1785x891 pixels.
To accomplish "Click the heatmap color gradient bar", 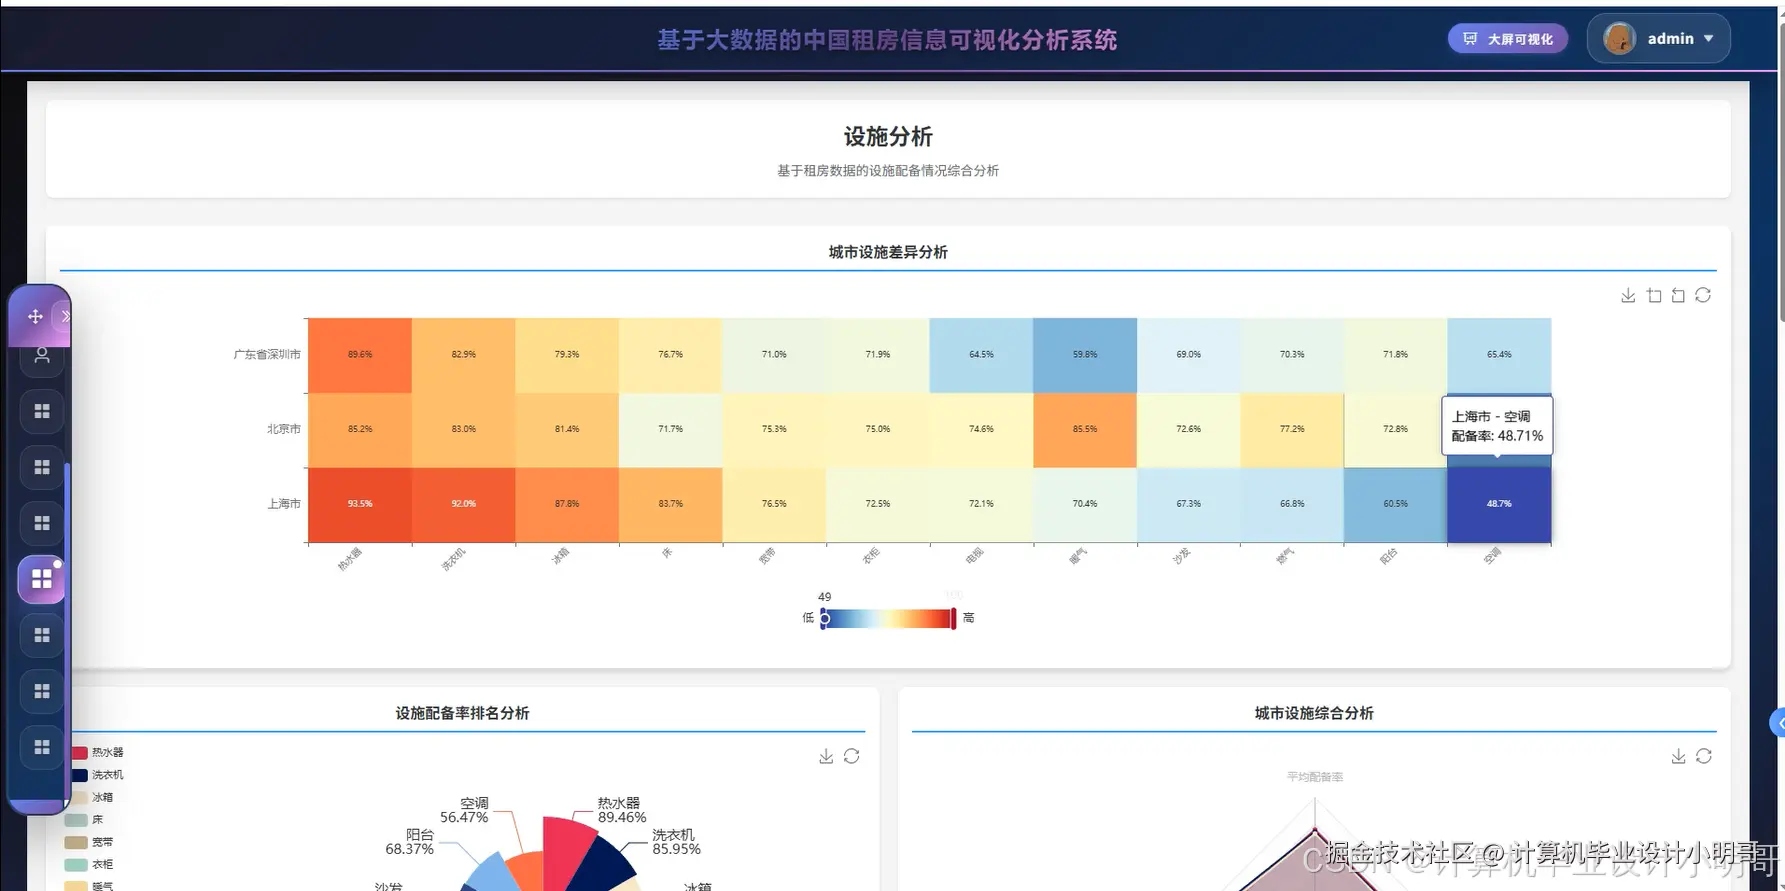I will 888,618.
